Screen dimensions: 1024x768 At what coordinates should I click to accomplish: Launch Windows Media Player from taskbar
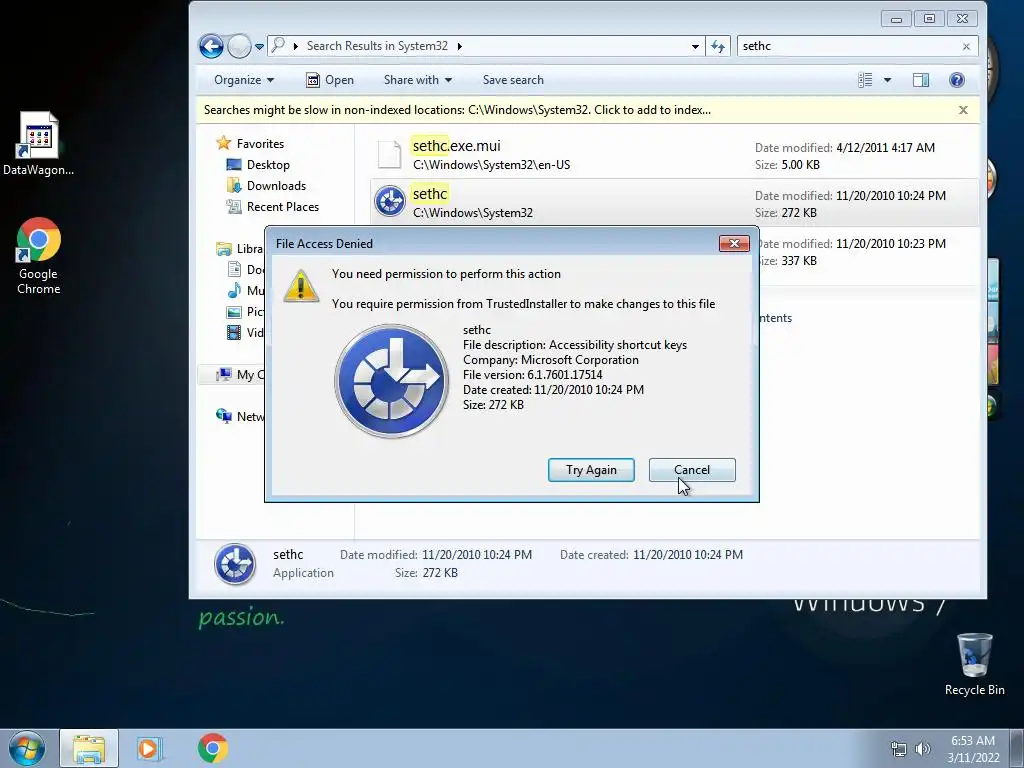coord(149,748)
